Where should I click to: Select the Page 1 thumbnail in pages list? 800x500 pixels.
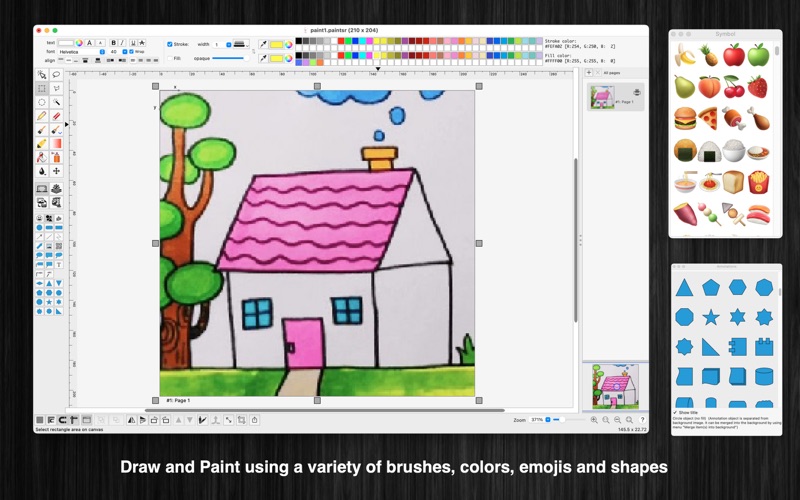click(615, 97)
